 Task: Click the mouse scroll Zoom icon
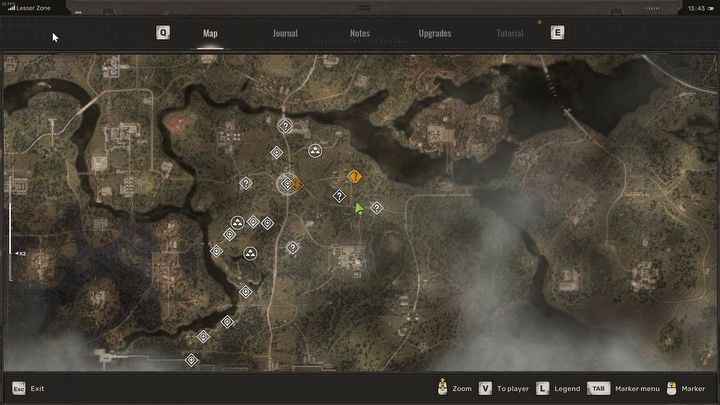pyautogui.click(x=441, y=388)
